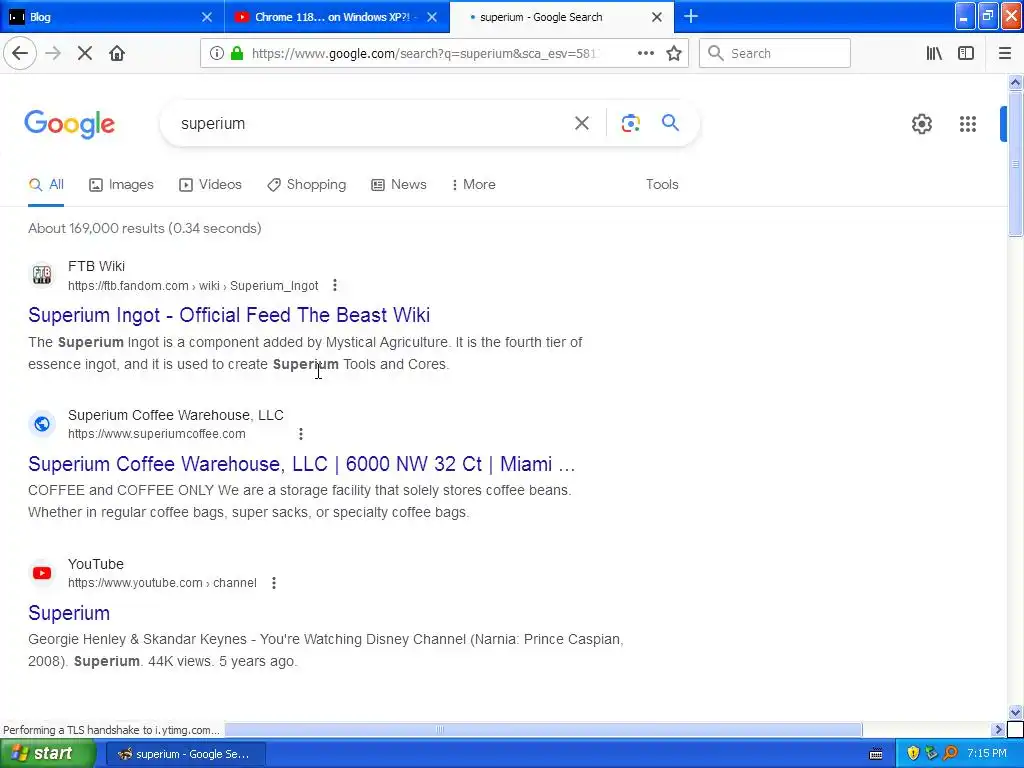
Task: Open the browser hamburger menu
Action: [x=1005, y=54]
